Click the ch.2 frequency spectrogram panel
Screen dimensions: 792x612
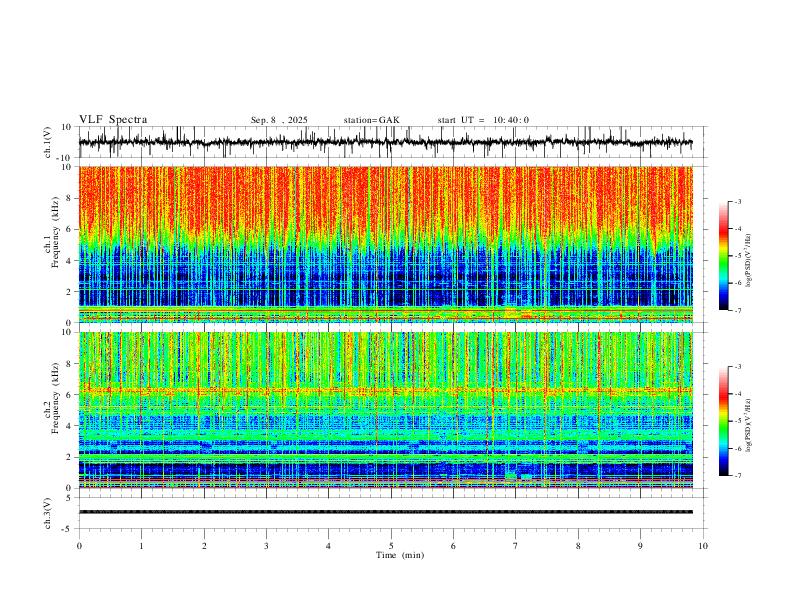tap(386, 410)
